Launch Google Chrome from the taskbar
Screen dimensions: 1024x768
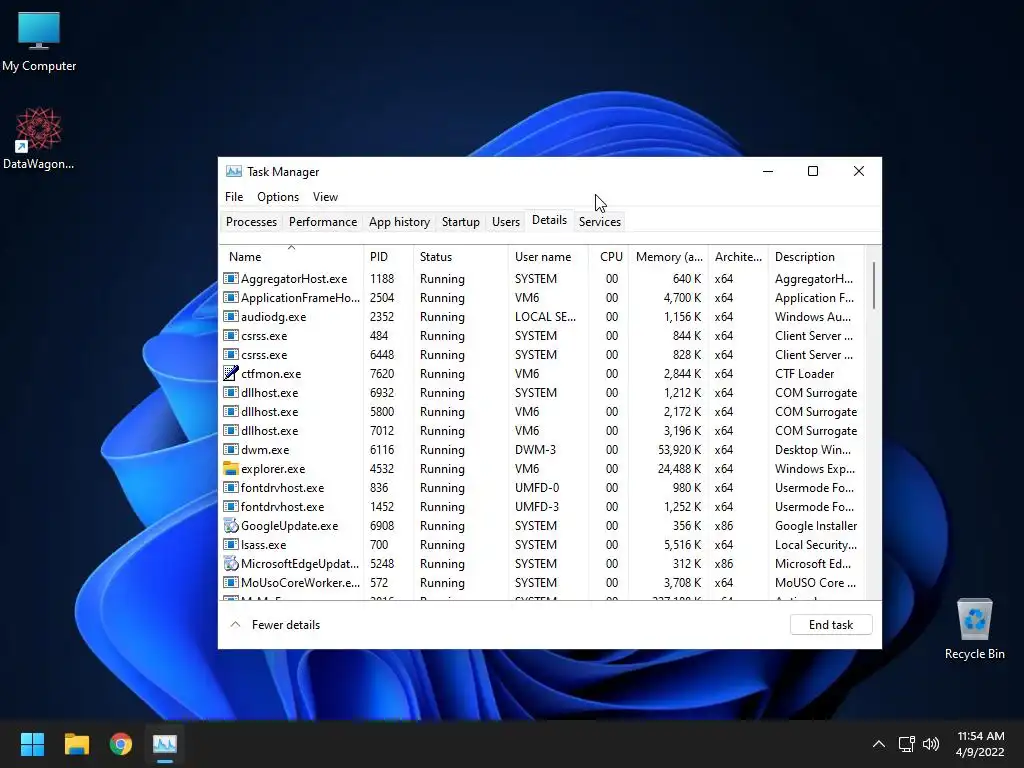121,744
